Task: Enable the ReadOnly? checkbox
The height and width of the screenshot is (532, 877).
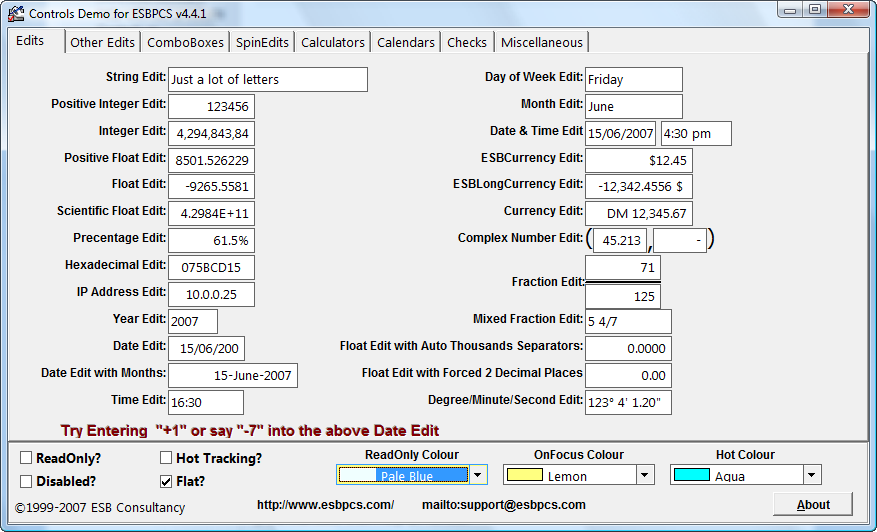Action: tap(26, 458)
